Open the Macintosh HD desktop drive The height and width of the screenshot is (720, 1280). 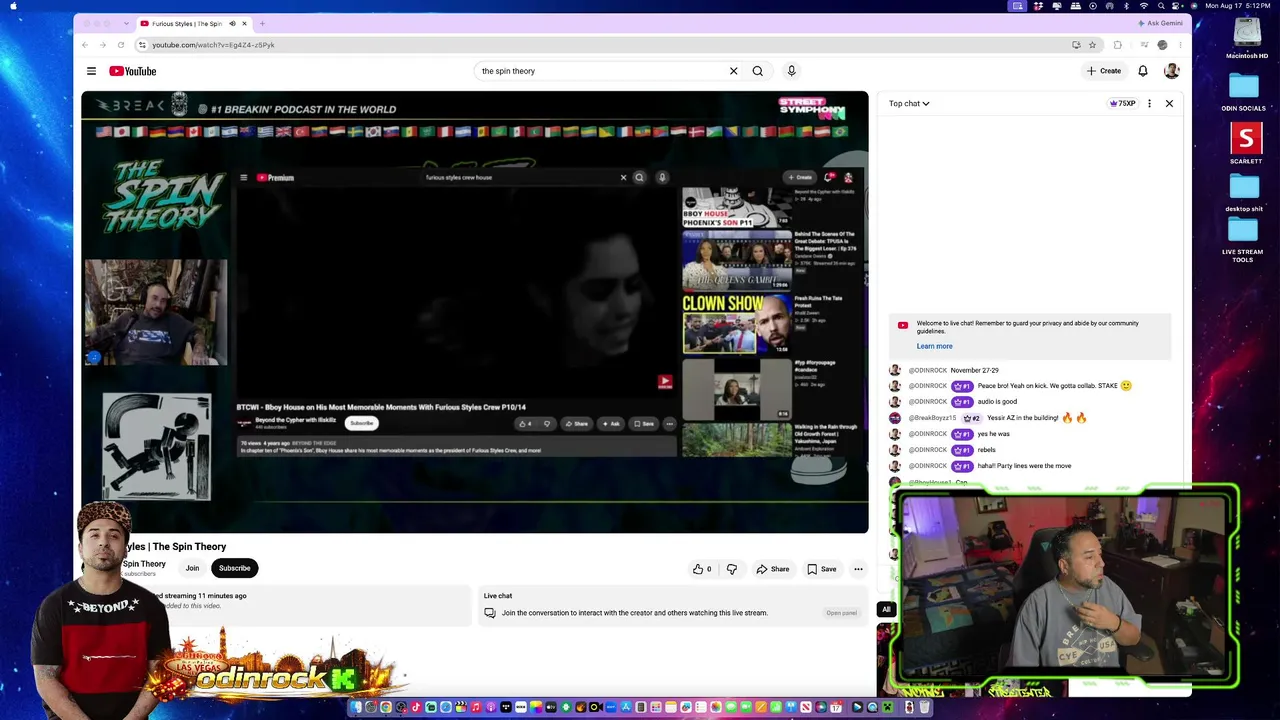tap(1247, 38)
